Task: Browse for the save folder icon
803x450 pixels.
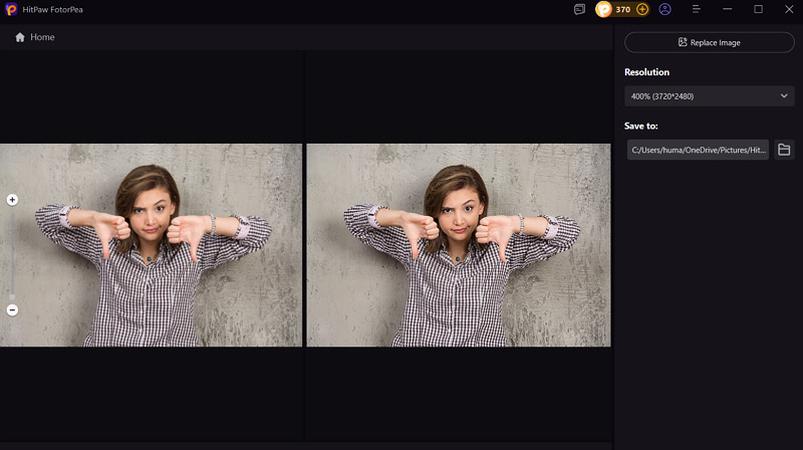Action: coord(784,149)
